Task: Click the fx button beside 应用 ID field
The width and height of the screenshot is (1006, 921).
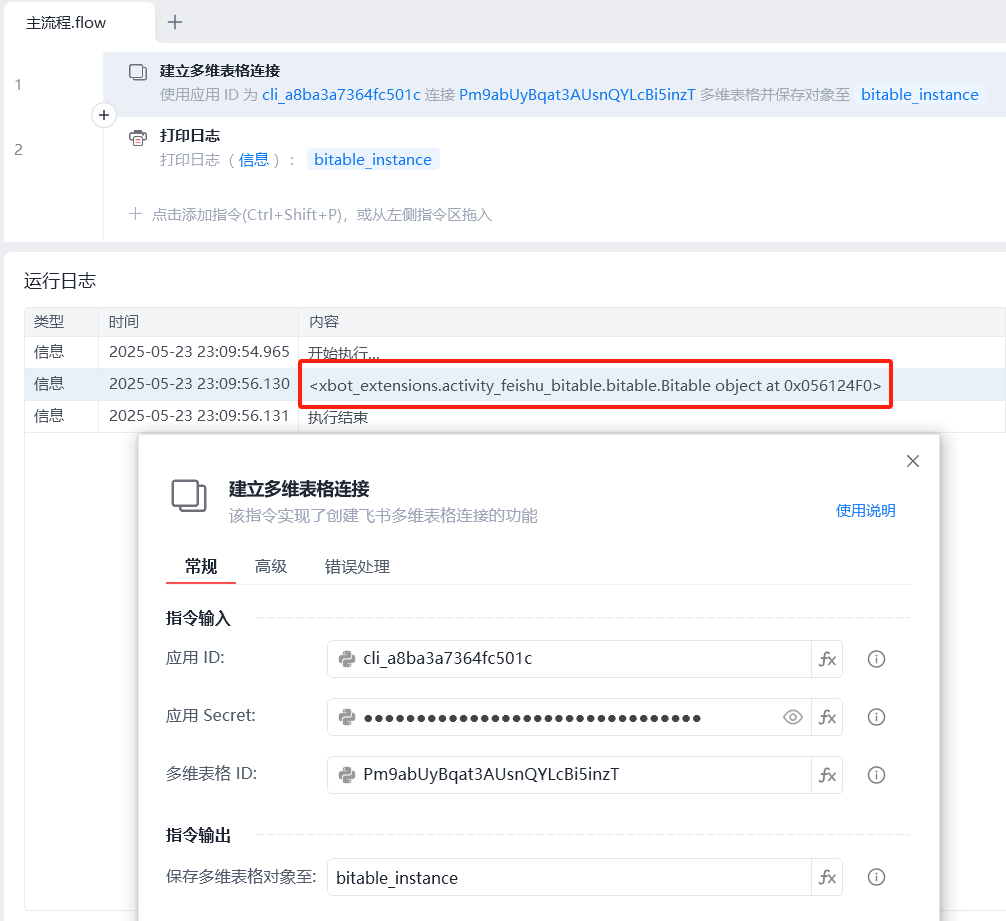Action: coord(827,659)
